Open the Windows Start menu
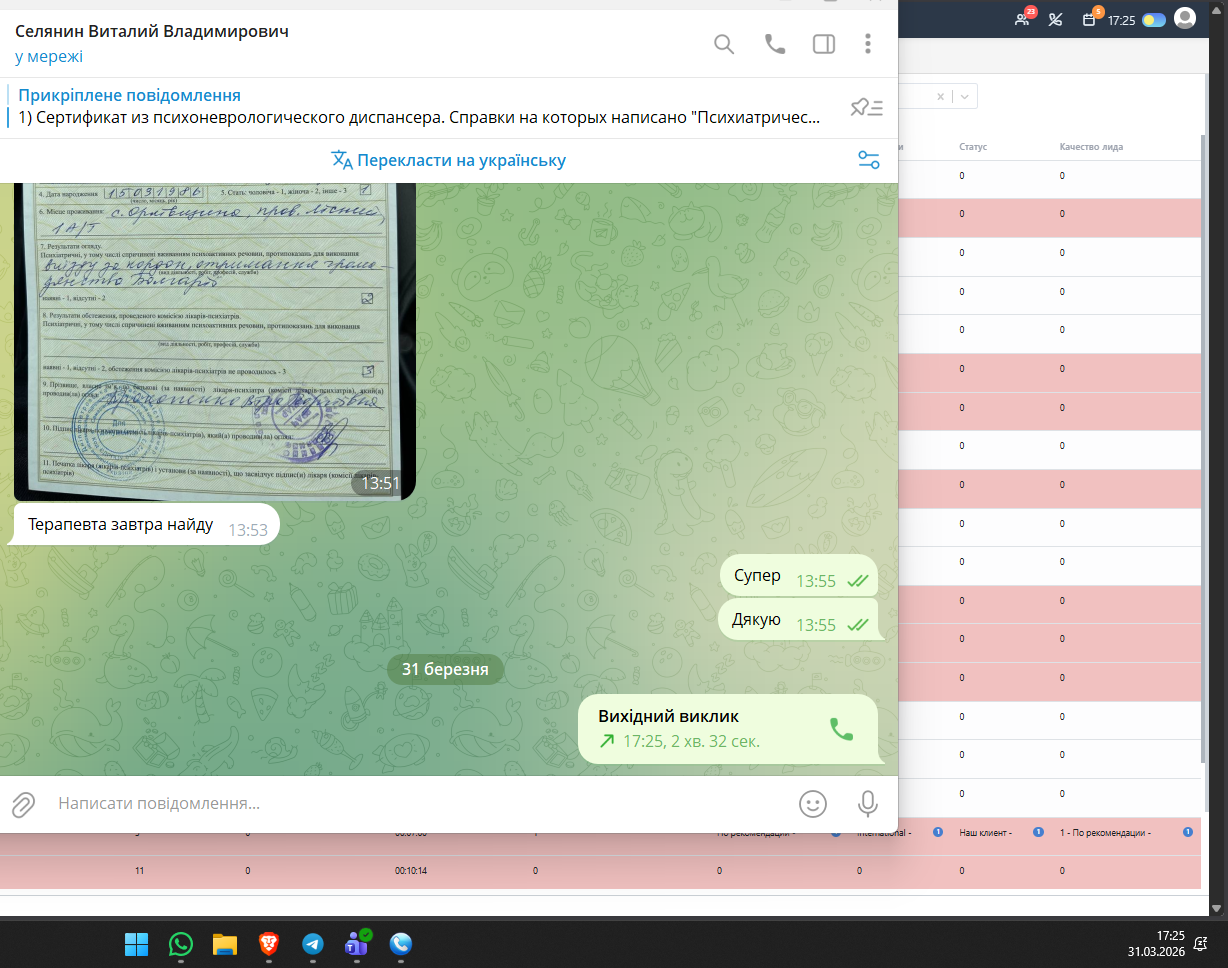This screenshot has height=968, width=1228. (136, 944)
